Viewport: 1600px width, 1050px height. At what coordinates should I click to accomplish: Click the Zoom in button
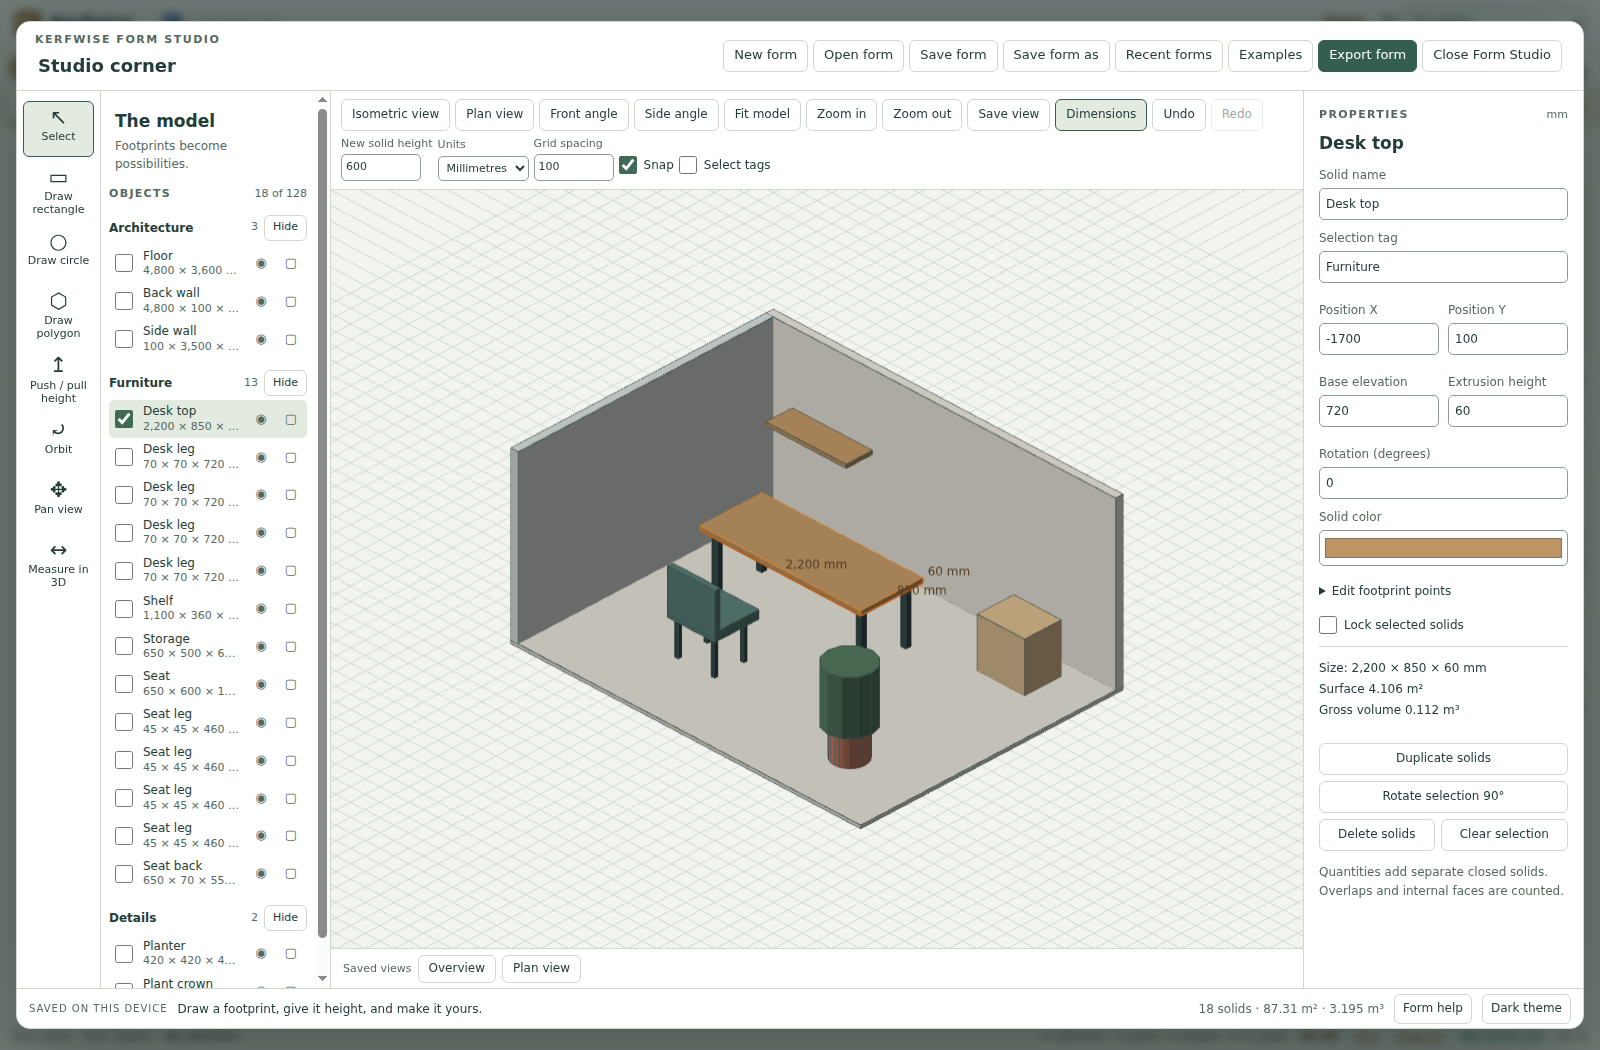coord(841,114)
